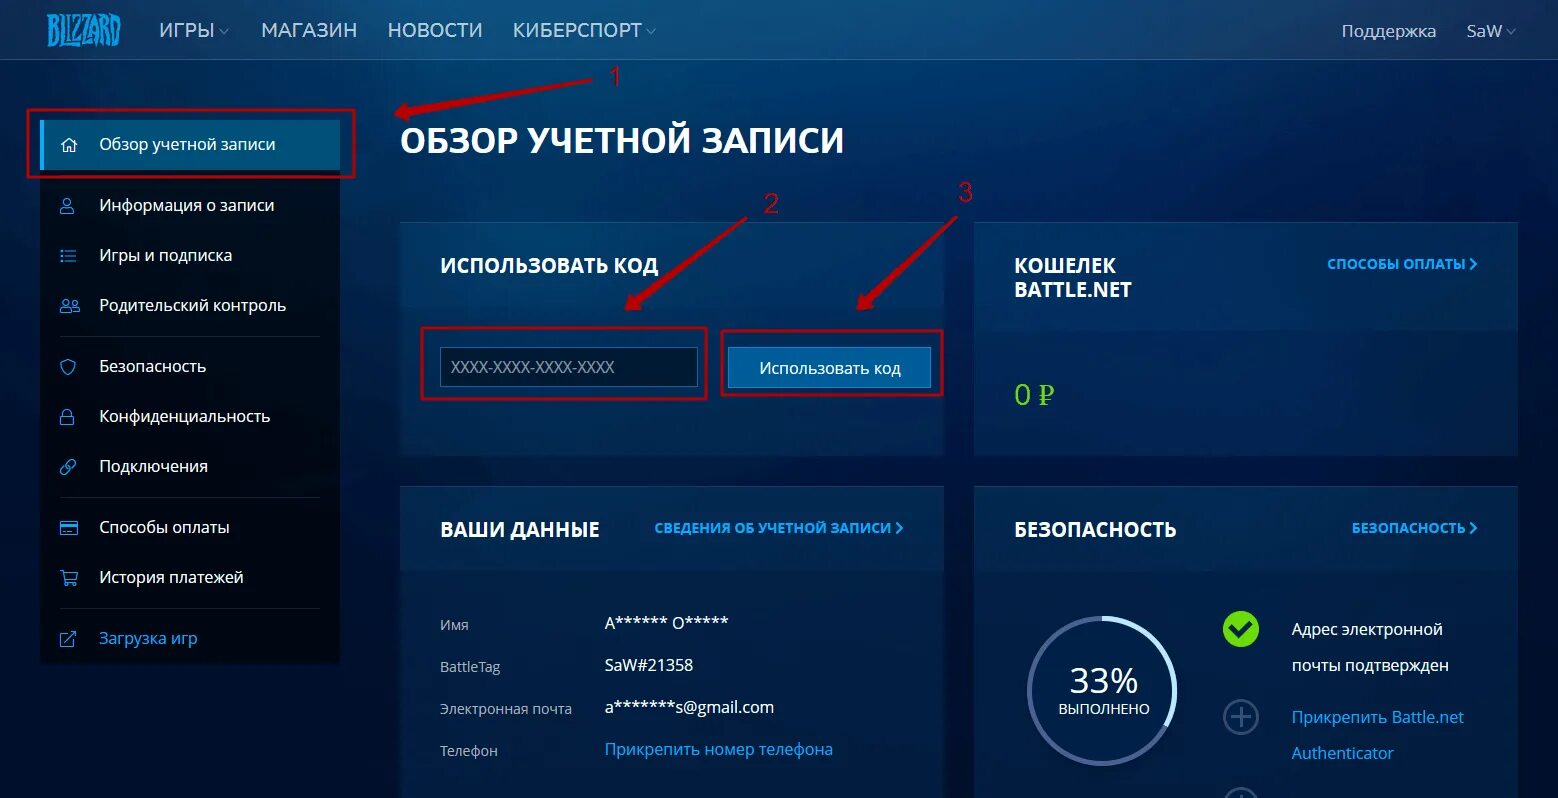
Task: Click the chain link icon beside Подключения
Action: point(68,467)
